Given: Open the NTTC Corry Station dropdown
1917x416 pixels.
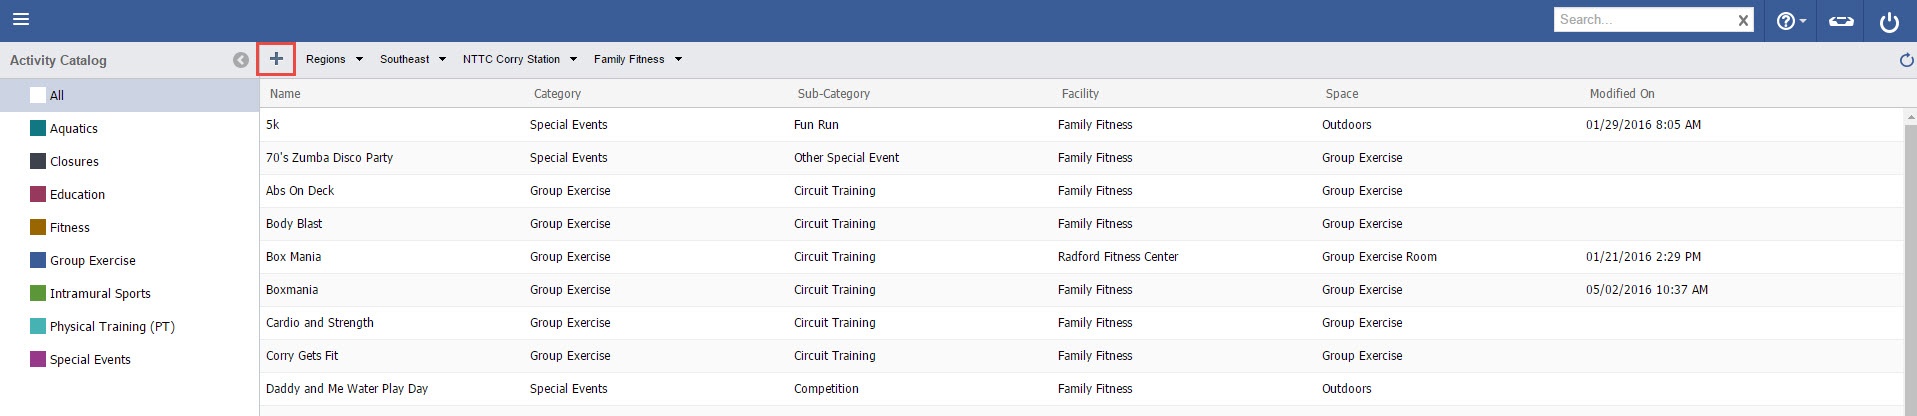Looking at the screenshot, I should (519, 59).
